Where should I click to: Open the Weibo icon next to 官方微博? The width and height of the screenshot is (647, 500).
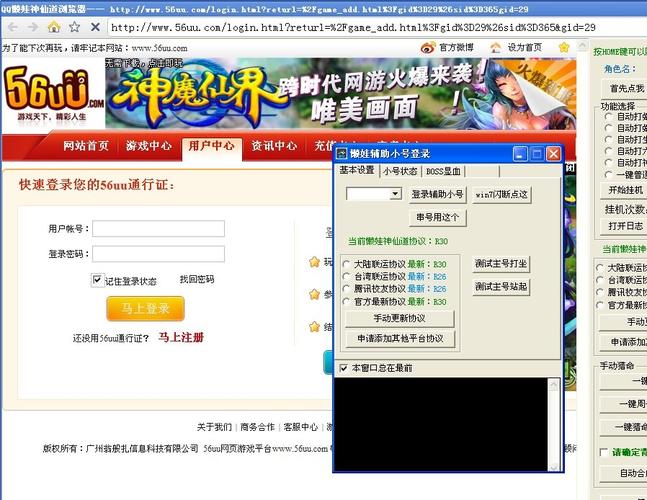point(428,47)
